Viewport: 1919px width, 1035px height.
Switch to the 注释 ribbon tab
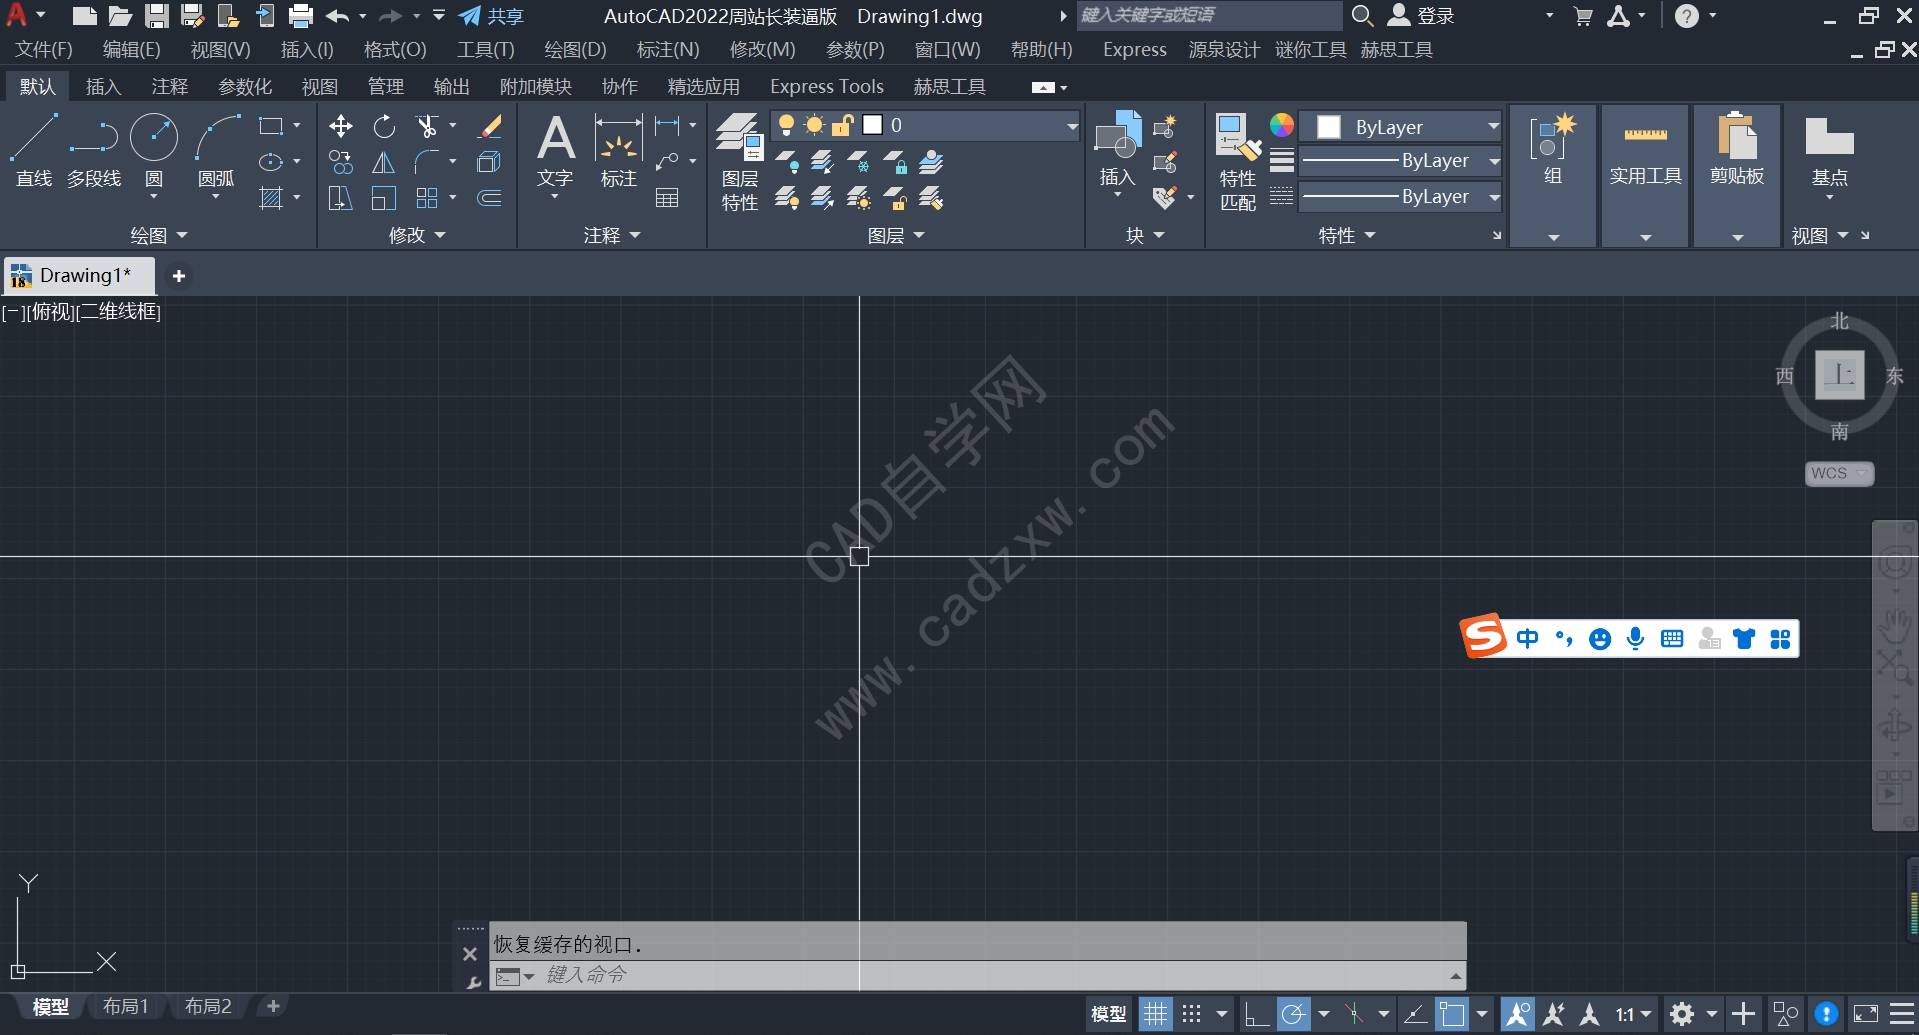(x=169, y=87)
